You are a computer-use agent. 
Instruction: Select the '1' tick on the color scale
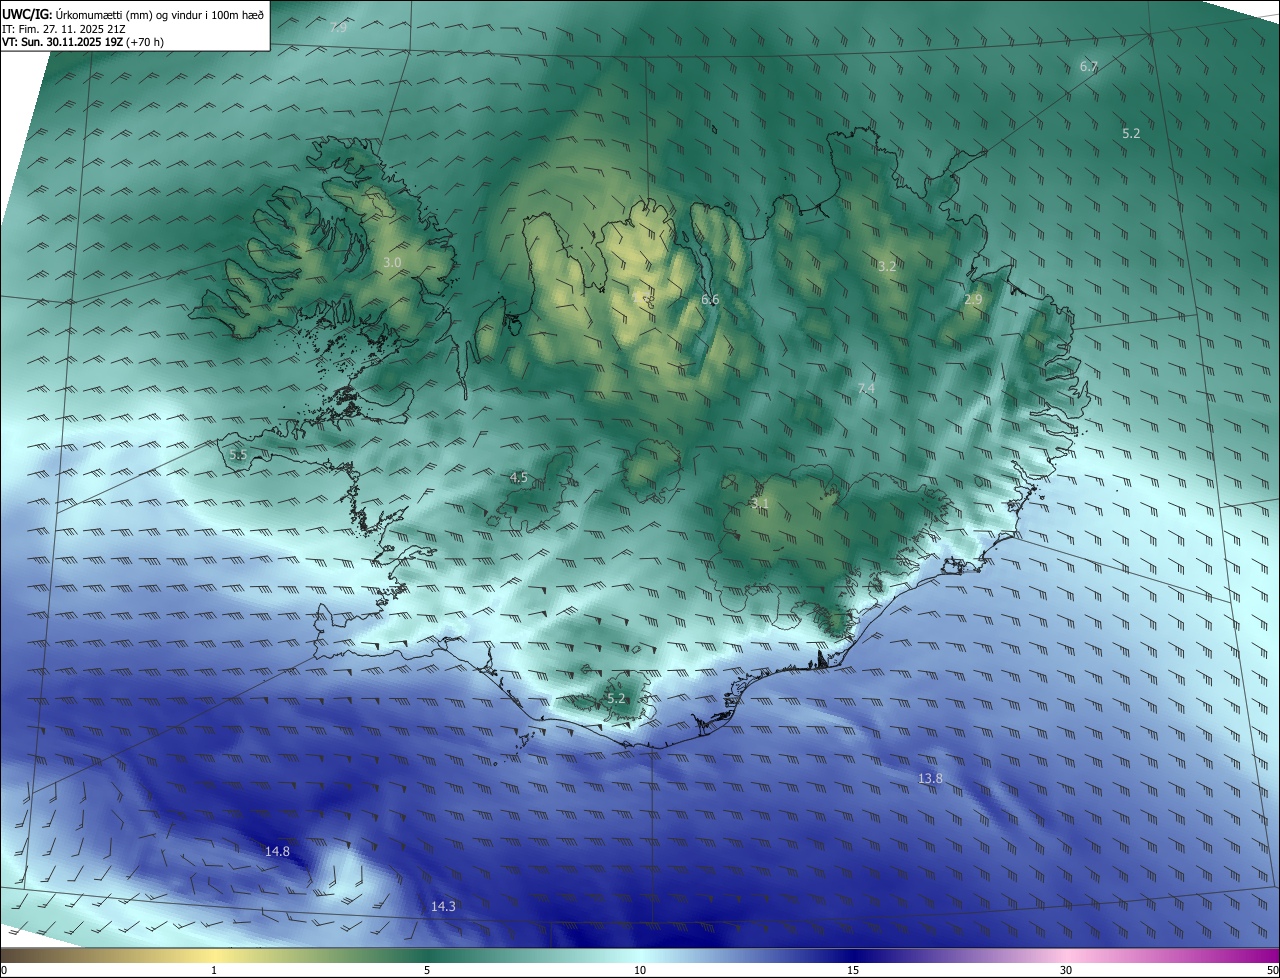214,970
